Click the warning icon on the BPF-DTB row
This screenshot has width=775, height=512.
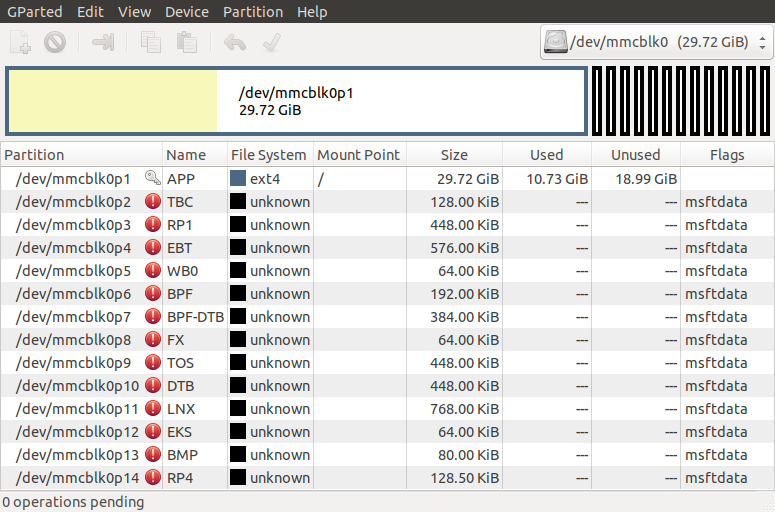click(153, 316)
